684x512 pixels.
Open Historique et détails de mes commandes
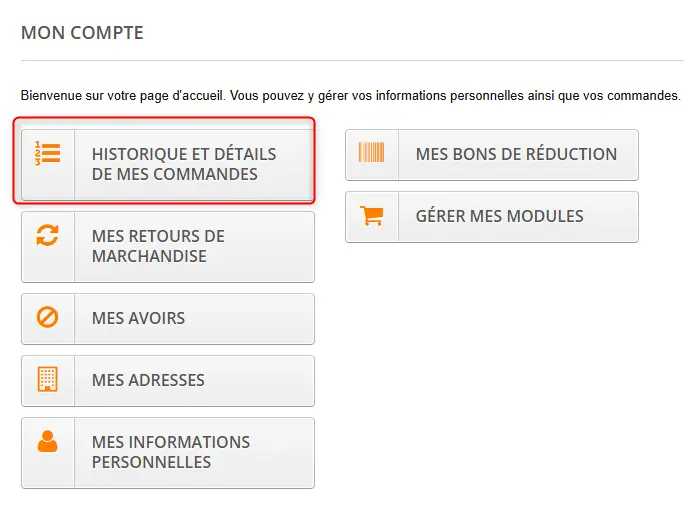168,164
